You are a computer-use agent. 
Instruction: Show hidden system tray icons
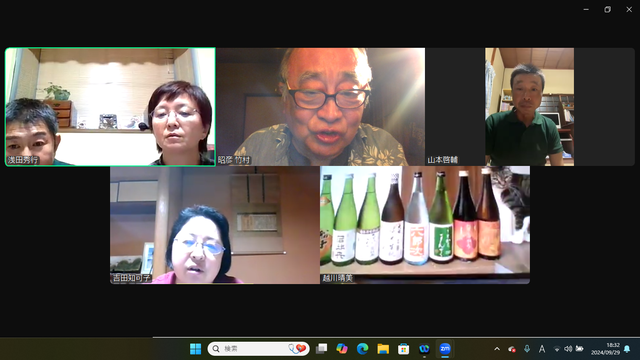(x=497, y=349)
